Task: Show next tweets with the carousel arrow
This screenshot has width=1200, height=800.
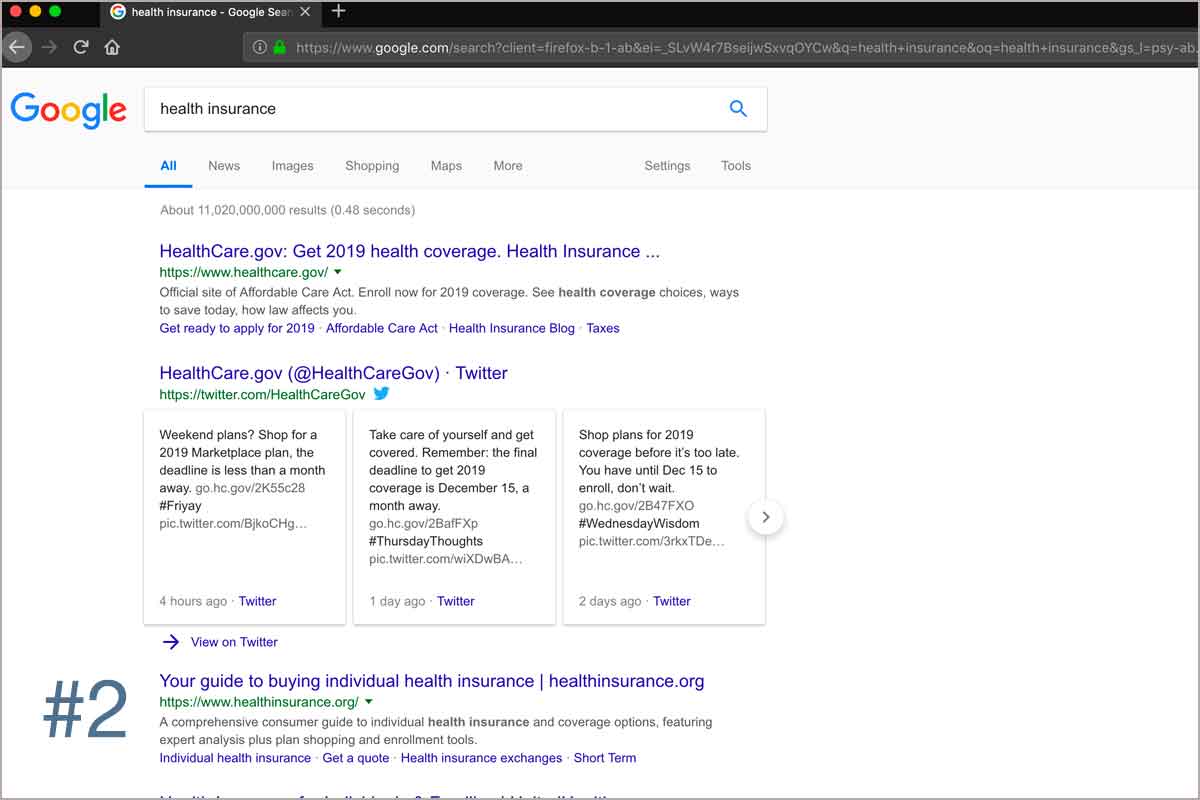Action: pyautogui.click(x=766, y=517)
